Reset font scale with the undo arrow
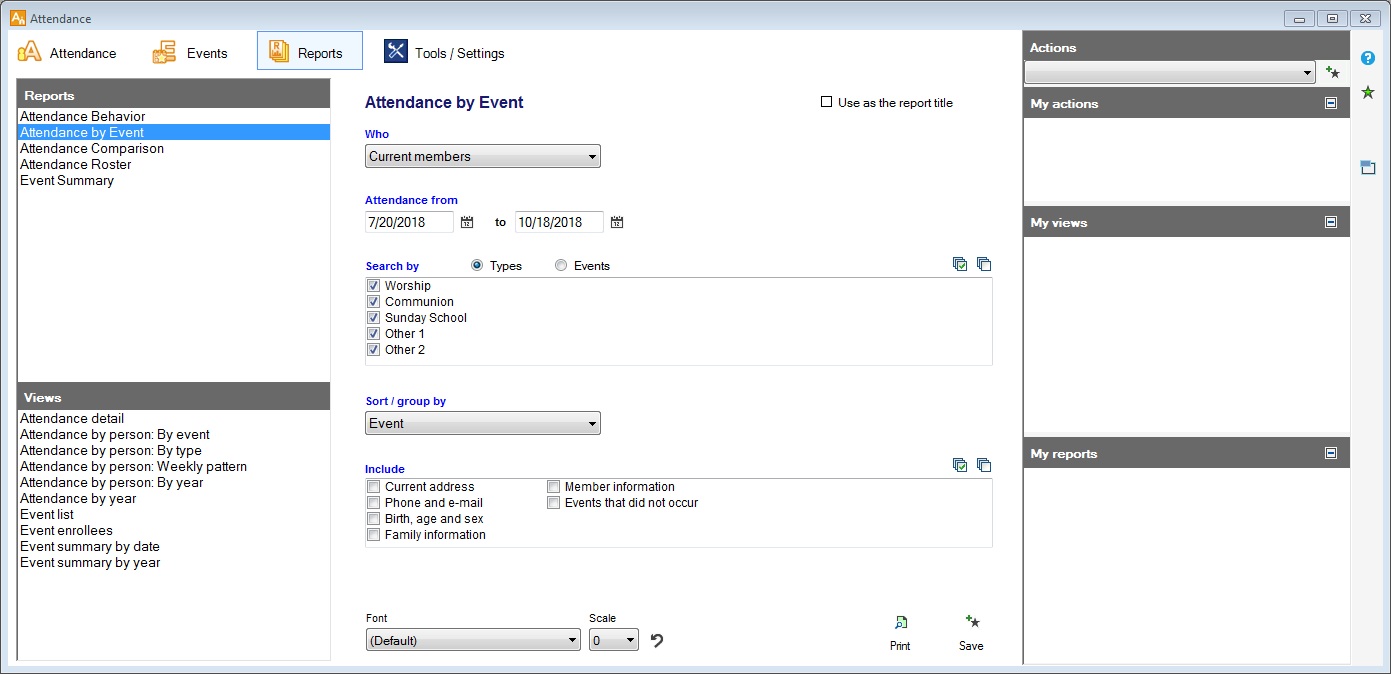 pos(657,640)
